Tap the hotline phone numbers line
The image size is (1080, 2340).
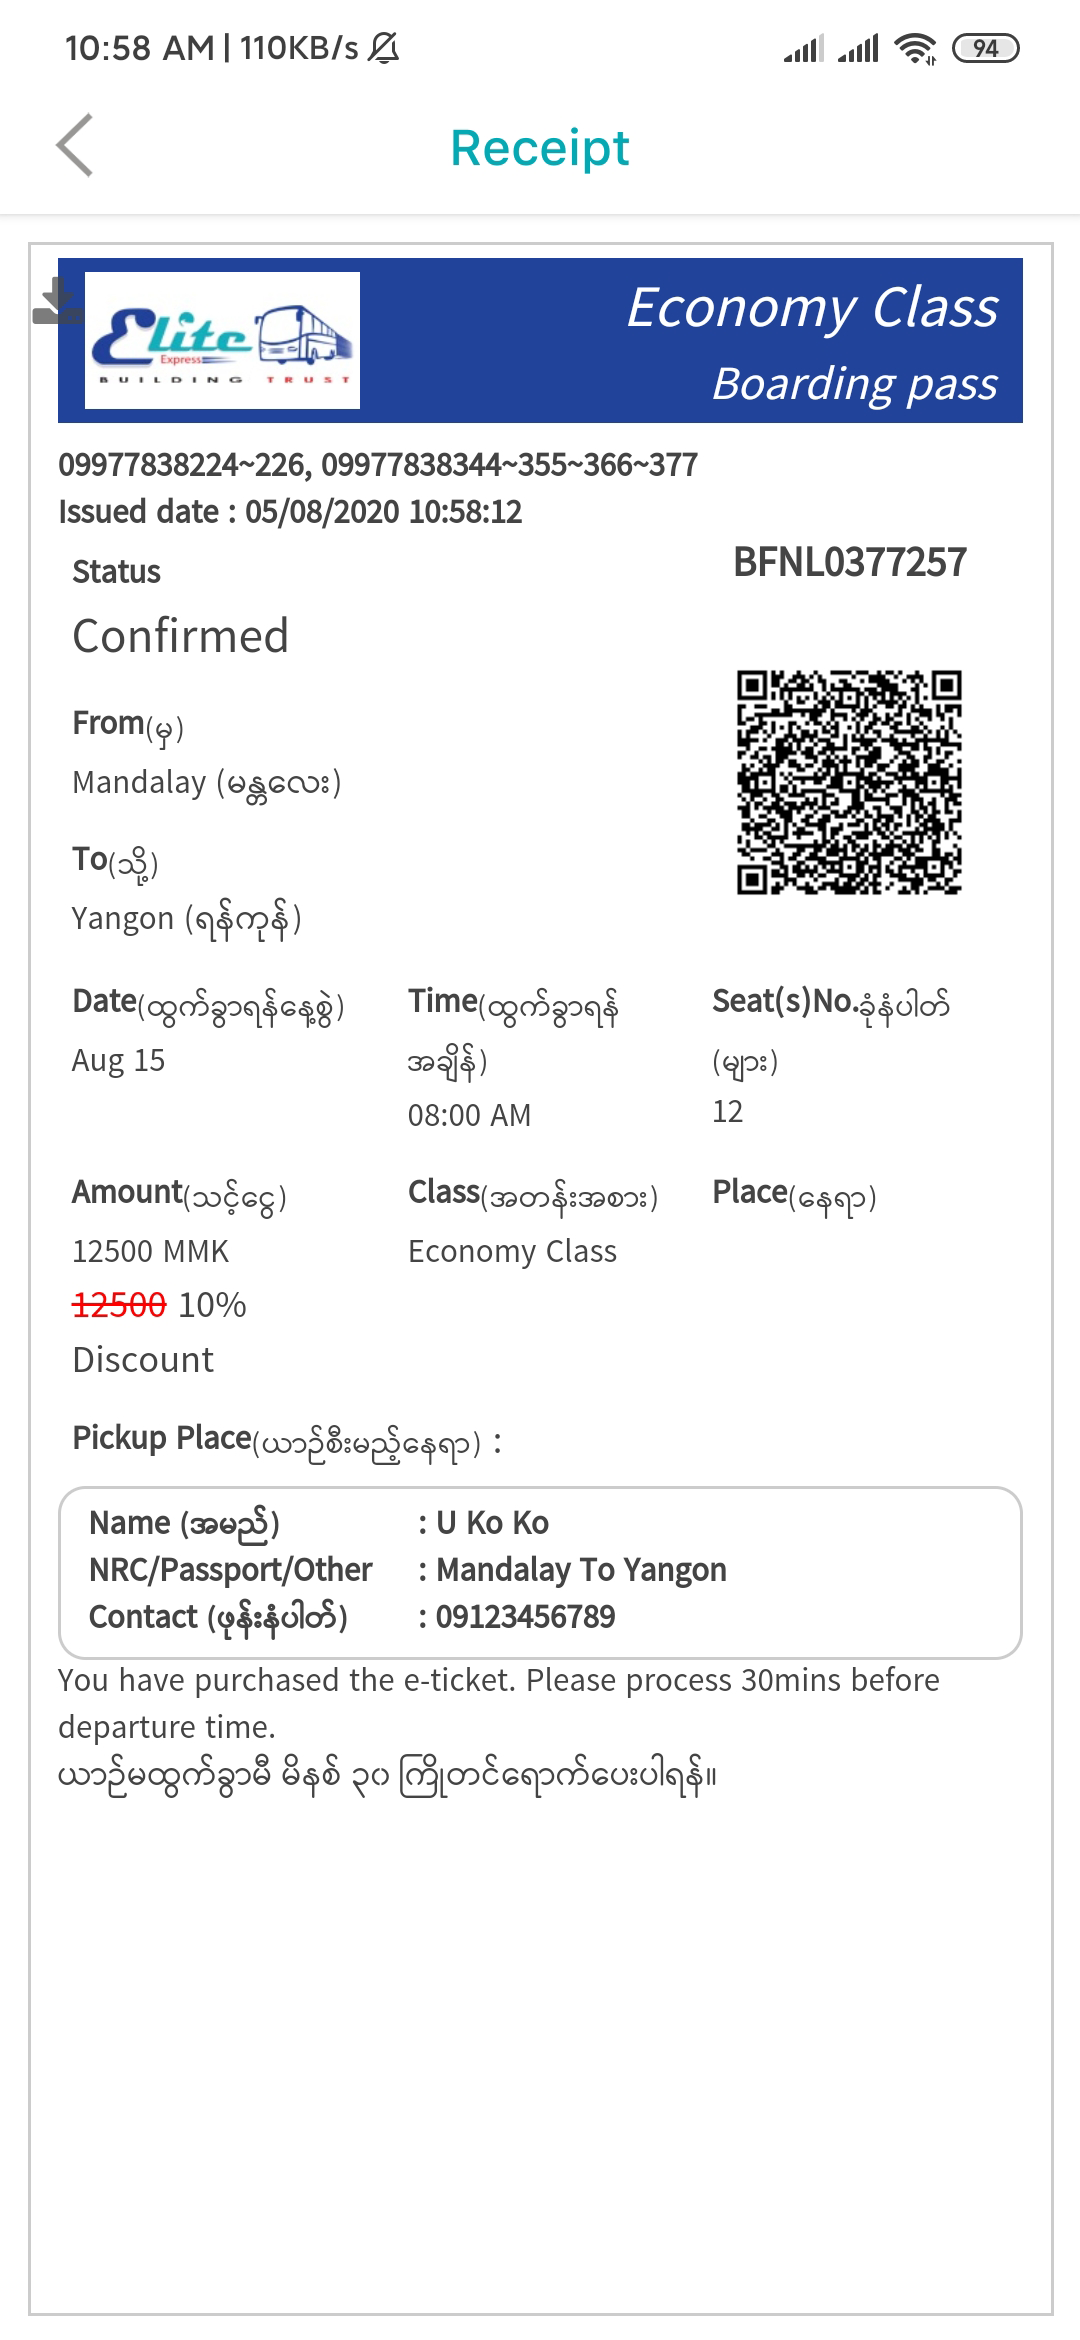coord(378,465)
